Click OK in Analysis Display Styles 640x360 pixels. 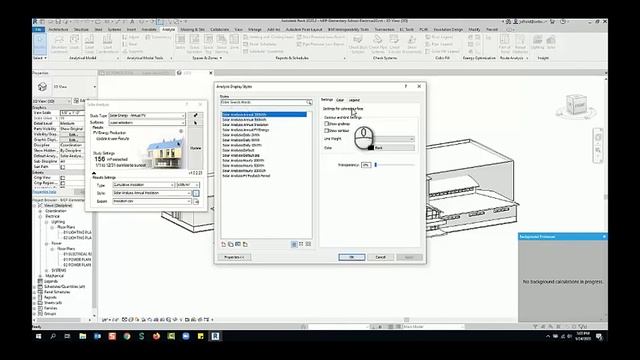[351, 257]
